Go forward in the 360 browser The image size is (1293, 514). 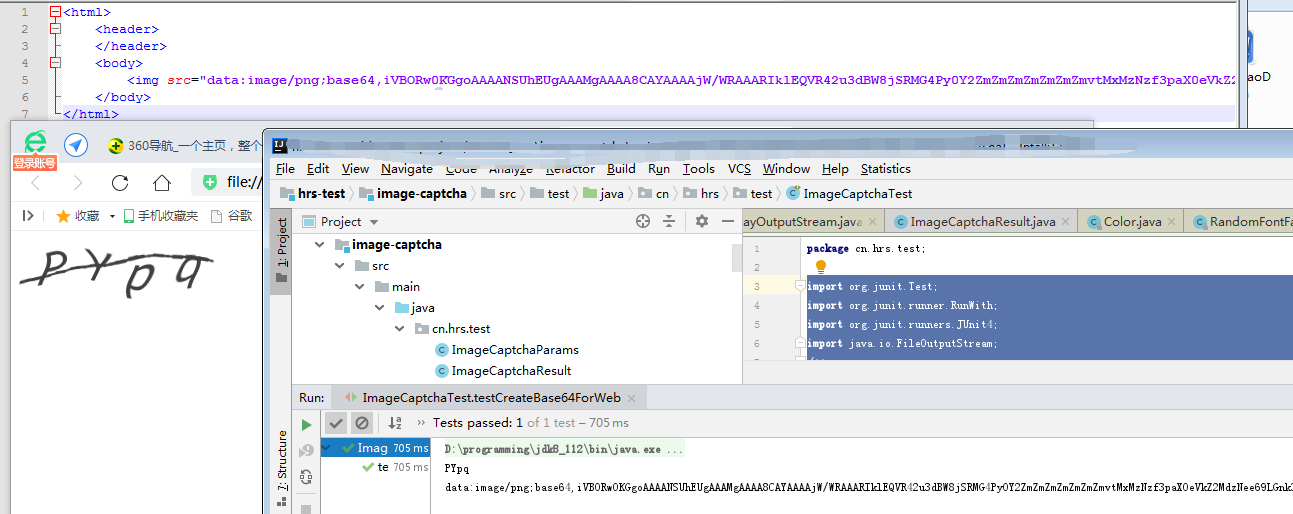78,182
